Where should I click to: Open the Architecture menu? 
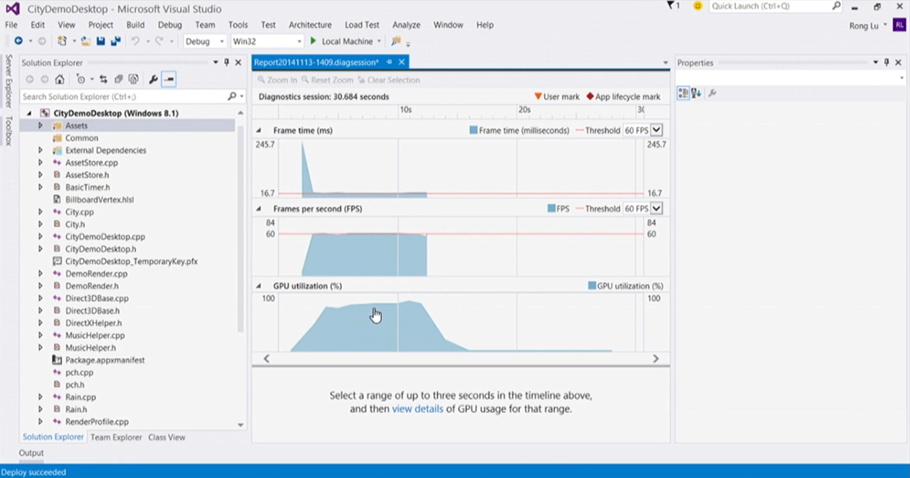[x=310, y=25]
